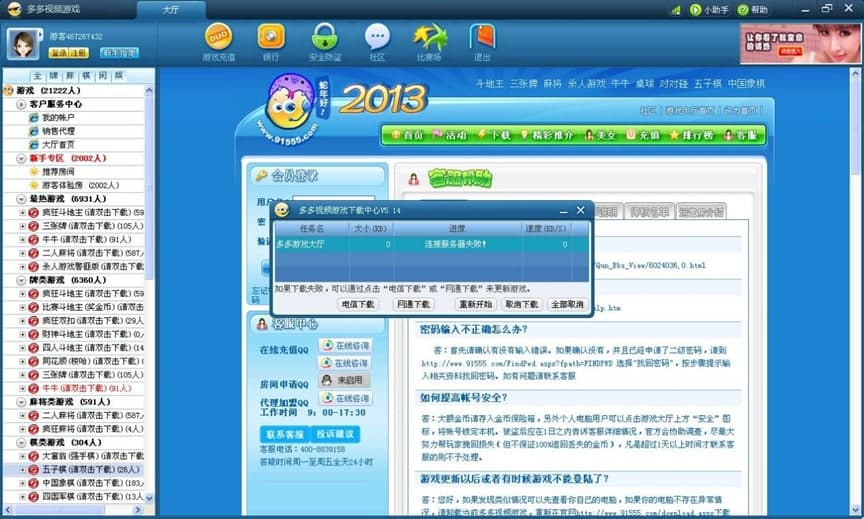Minimize the download center dialog

[563, 211]
